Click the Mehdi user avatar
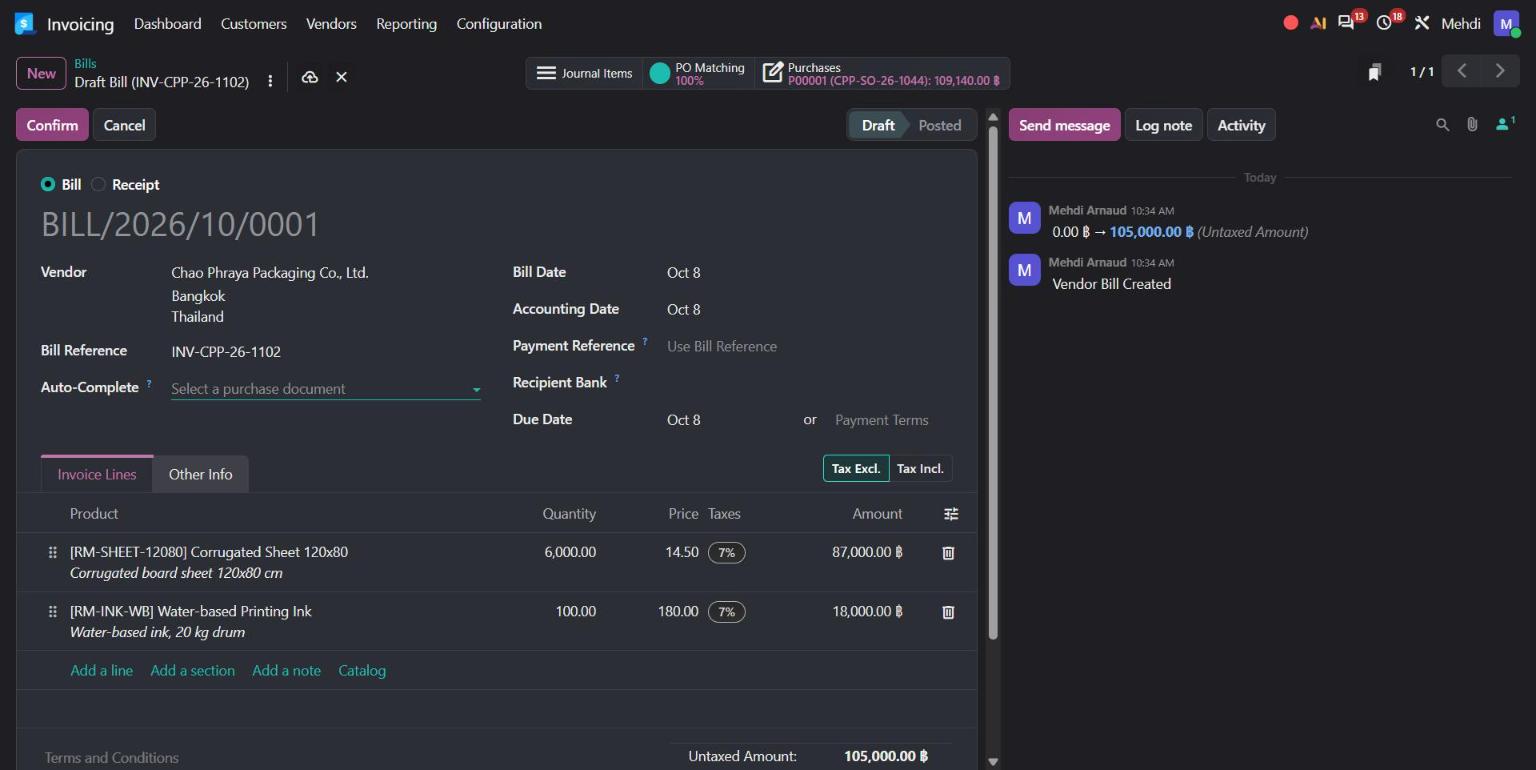Image resolution: width=1536 pixels, height=770 pixels. (1506, 23)
